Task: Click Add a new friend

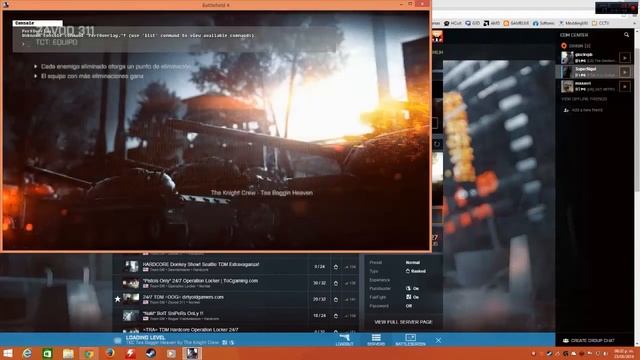Action: coord(582,110)
